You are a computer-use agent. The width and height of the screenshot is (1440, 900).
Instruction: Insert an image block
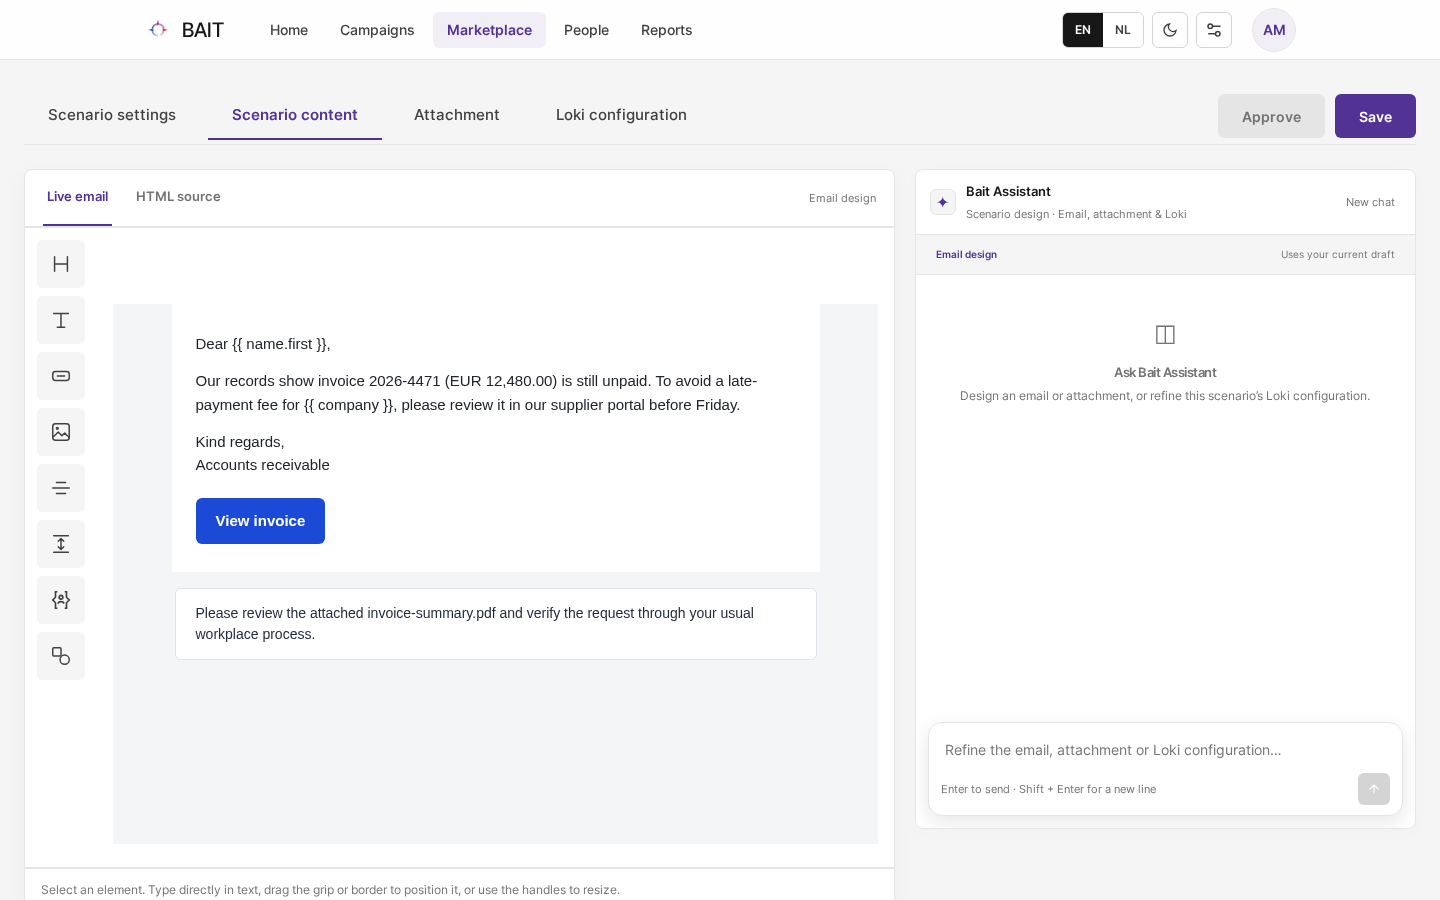coord(61,432)
